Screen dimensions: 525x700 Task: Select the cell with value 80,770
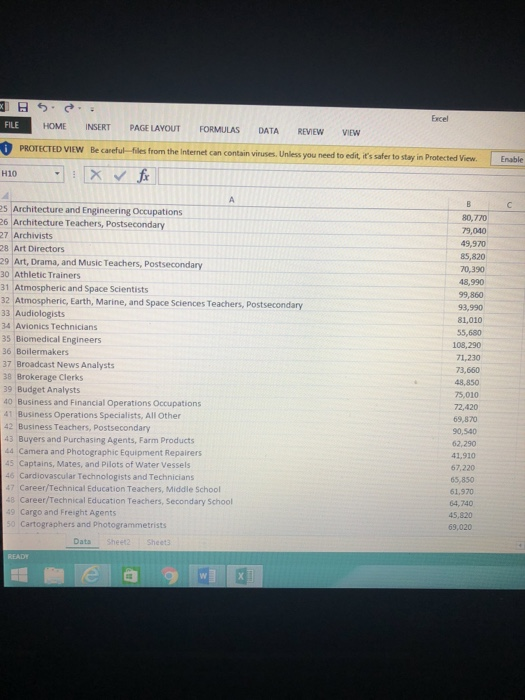(468, 218)
